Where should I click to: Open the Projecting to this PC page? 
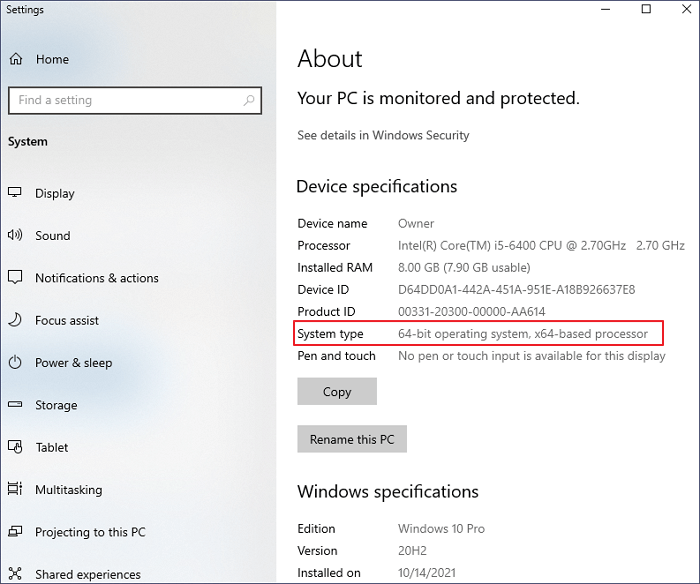point(90,532)
